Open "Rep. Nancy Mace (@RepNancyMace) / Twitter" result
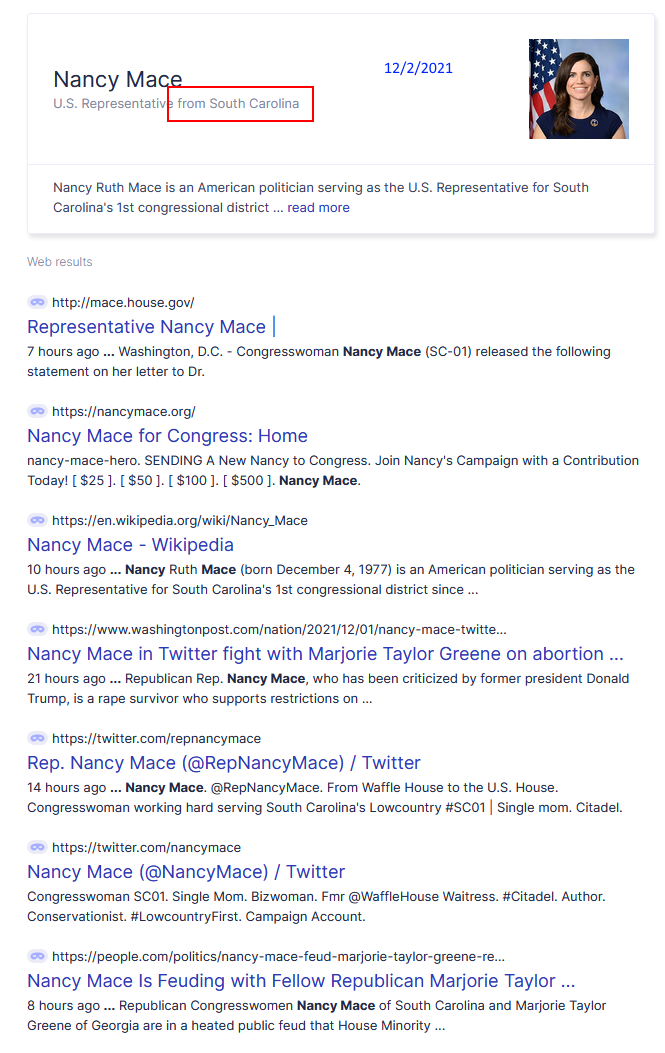 tap(224, 763)
